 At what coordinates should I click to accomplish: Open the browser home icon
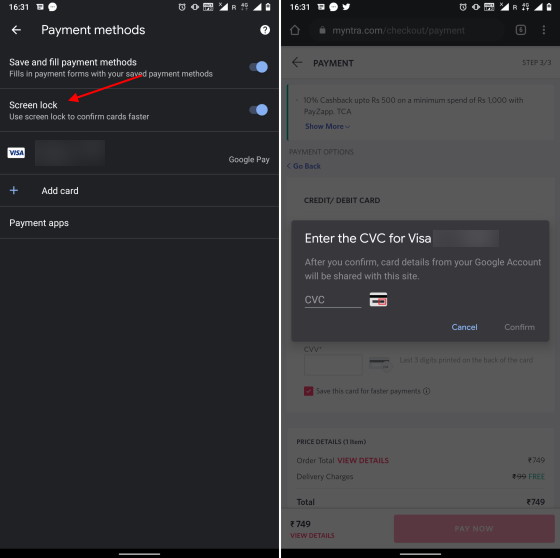[x=295, y=30]
